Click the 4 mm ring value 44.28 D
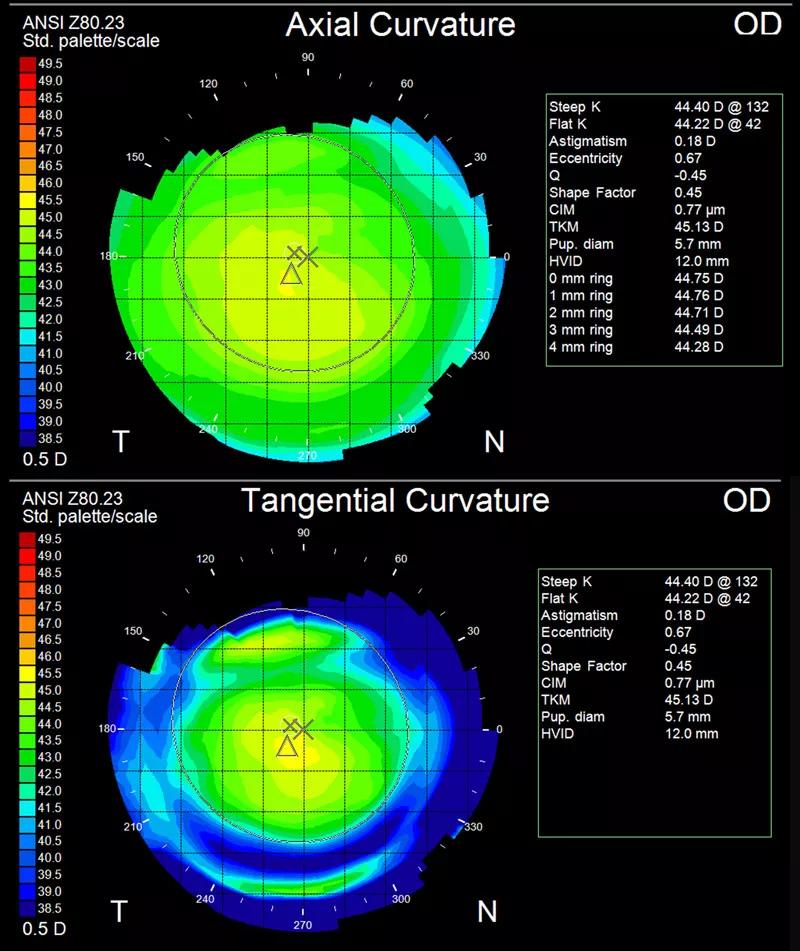This screenshot has height=951, width=800. click(x=699, y=347)
